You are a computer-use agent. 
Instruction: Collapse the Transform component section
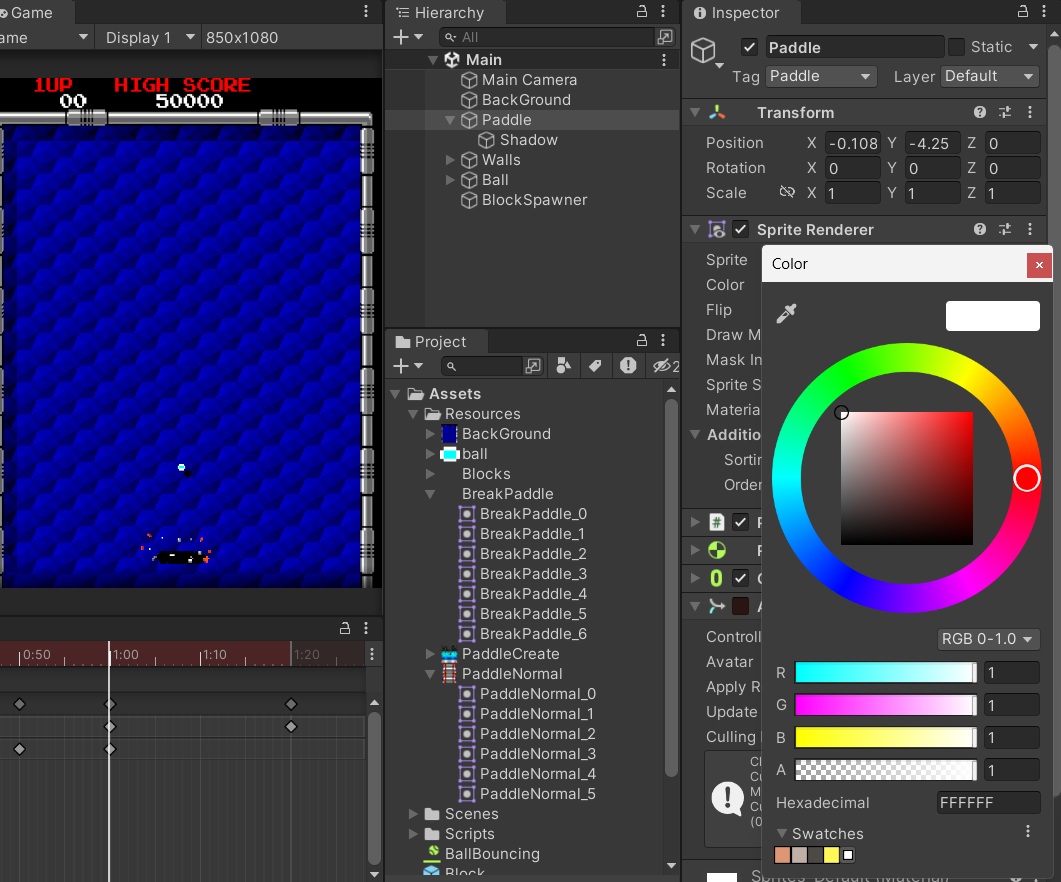coord(695,112)
